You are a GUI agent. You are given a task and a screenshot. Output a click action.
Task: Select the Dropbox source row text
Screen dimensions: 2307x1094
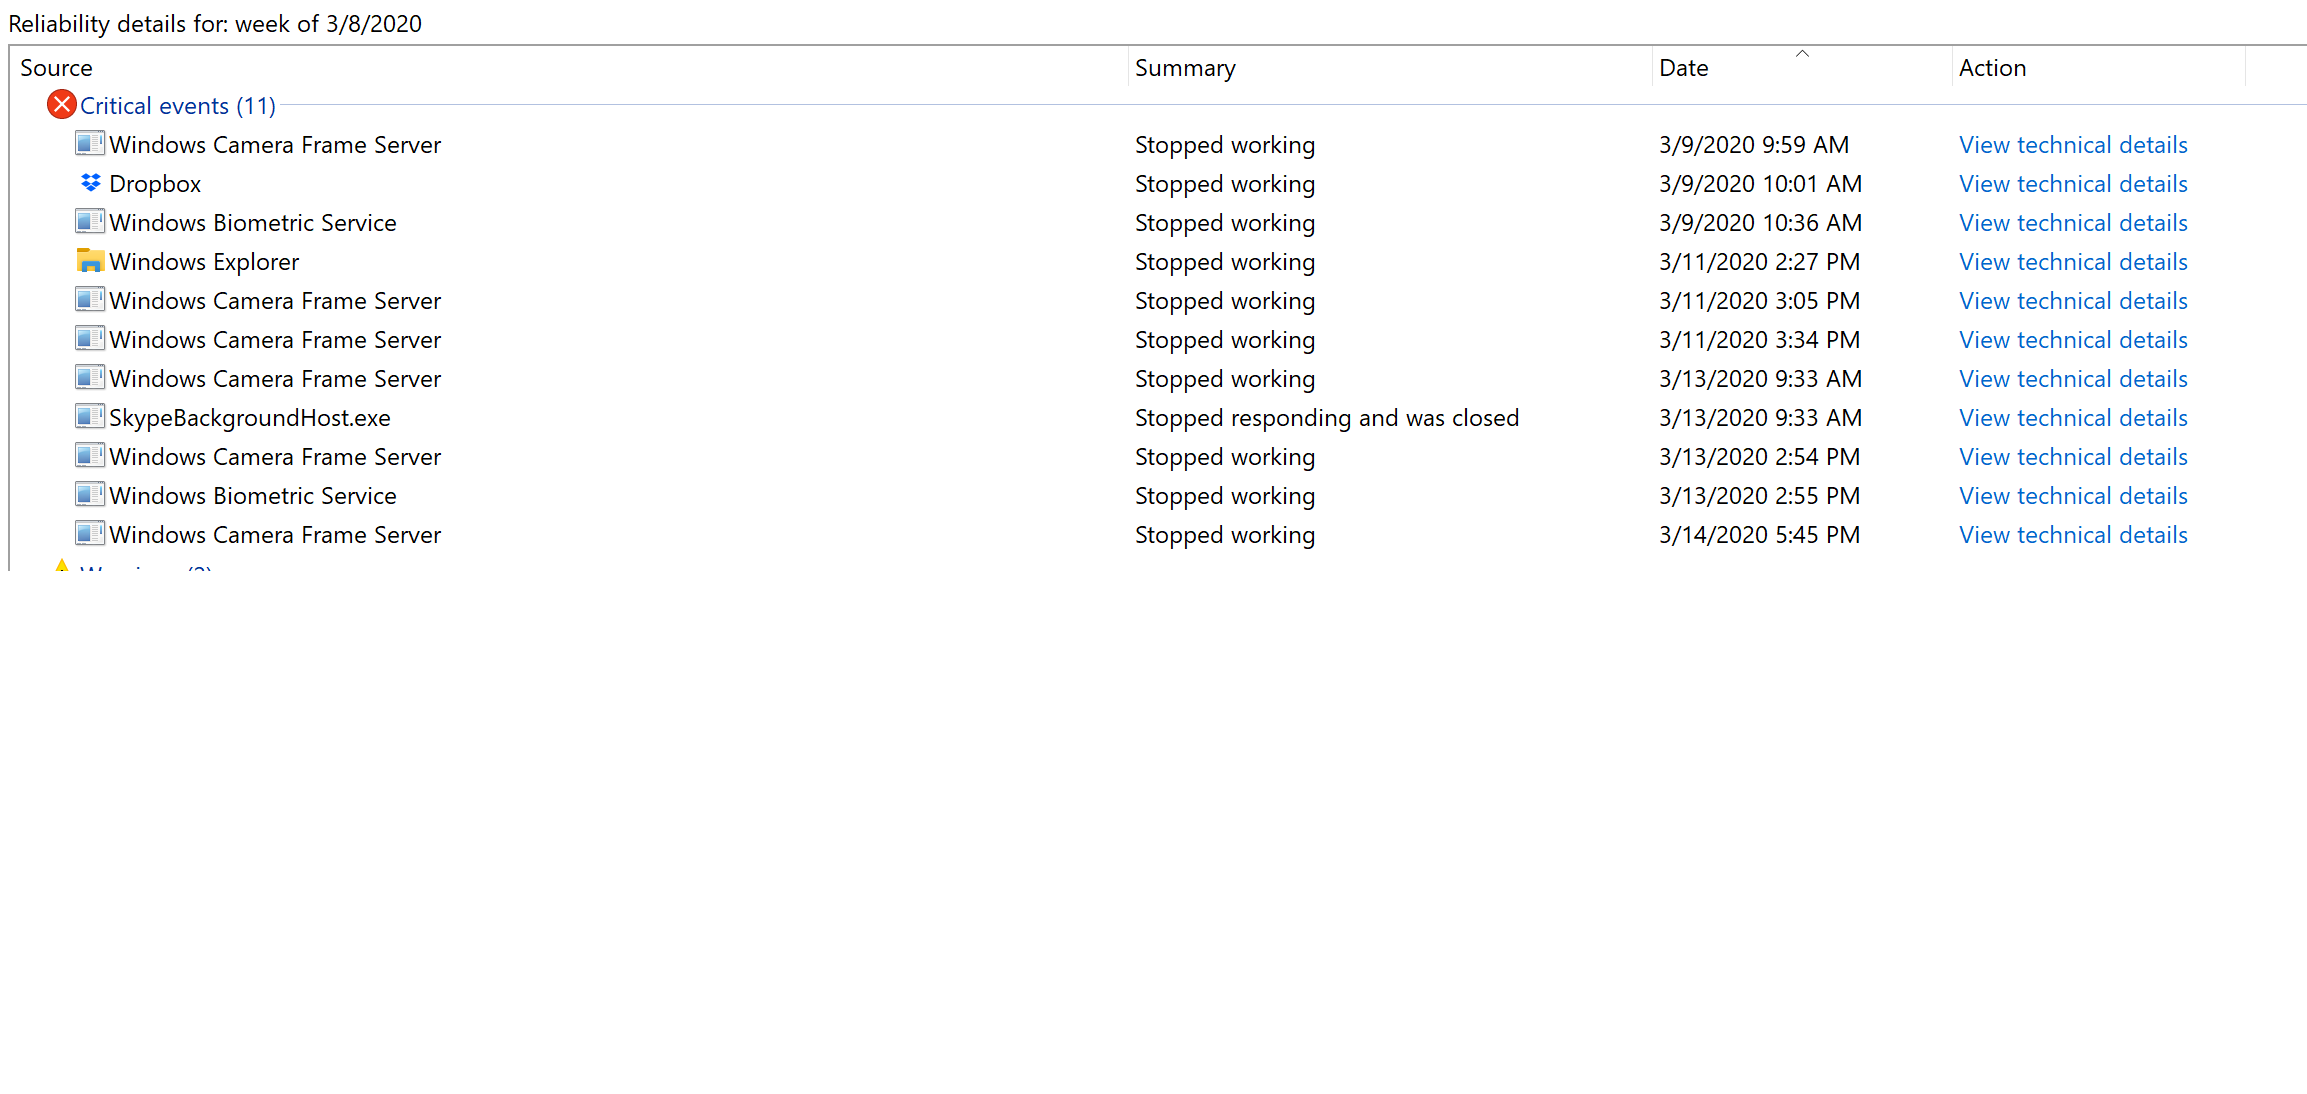(x=155, y=184)
